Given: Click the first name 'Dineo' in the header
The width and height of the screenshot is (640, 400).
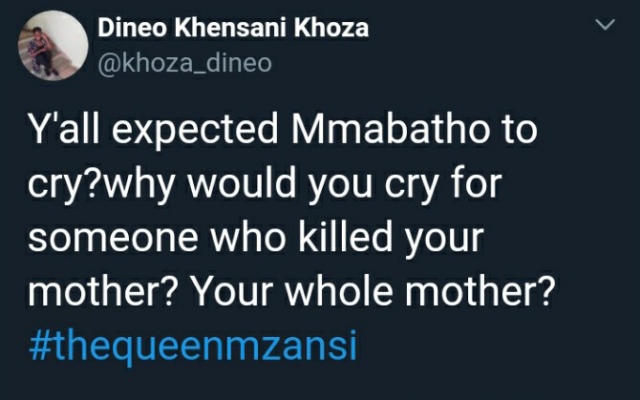Looking at the screenshot, I should (x=132, y=28).
